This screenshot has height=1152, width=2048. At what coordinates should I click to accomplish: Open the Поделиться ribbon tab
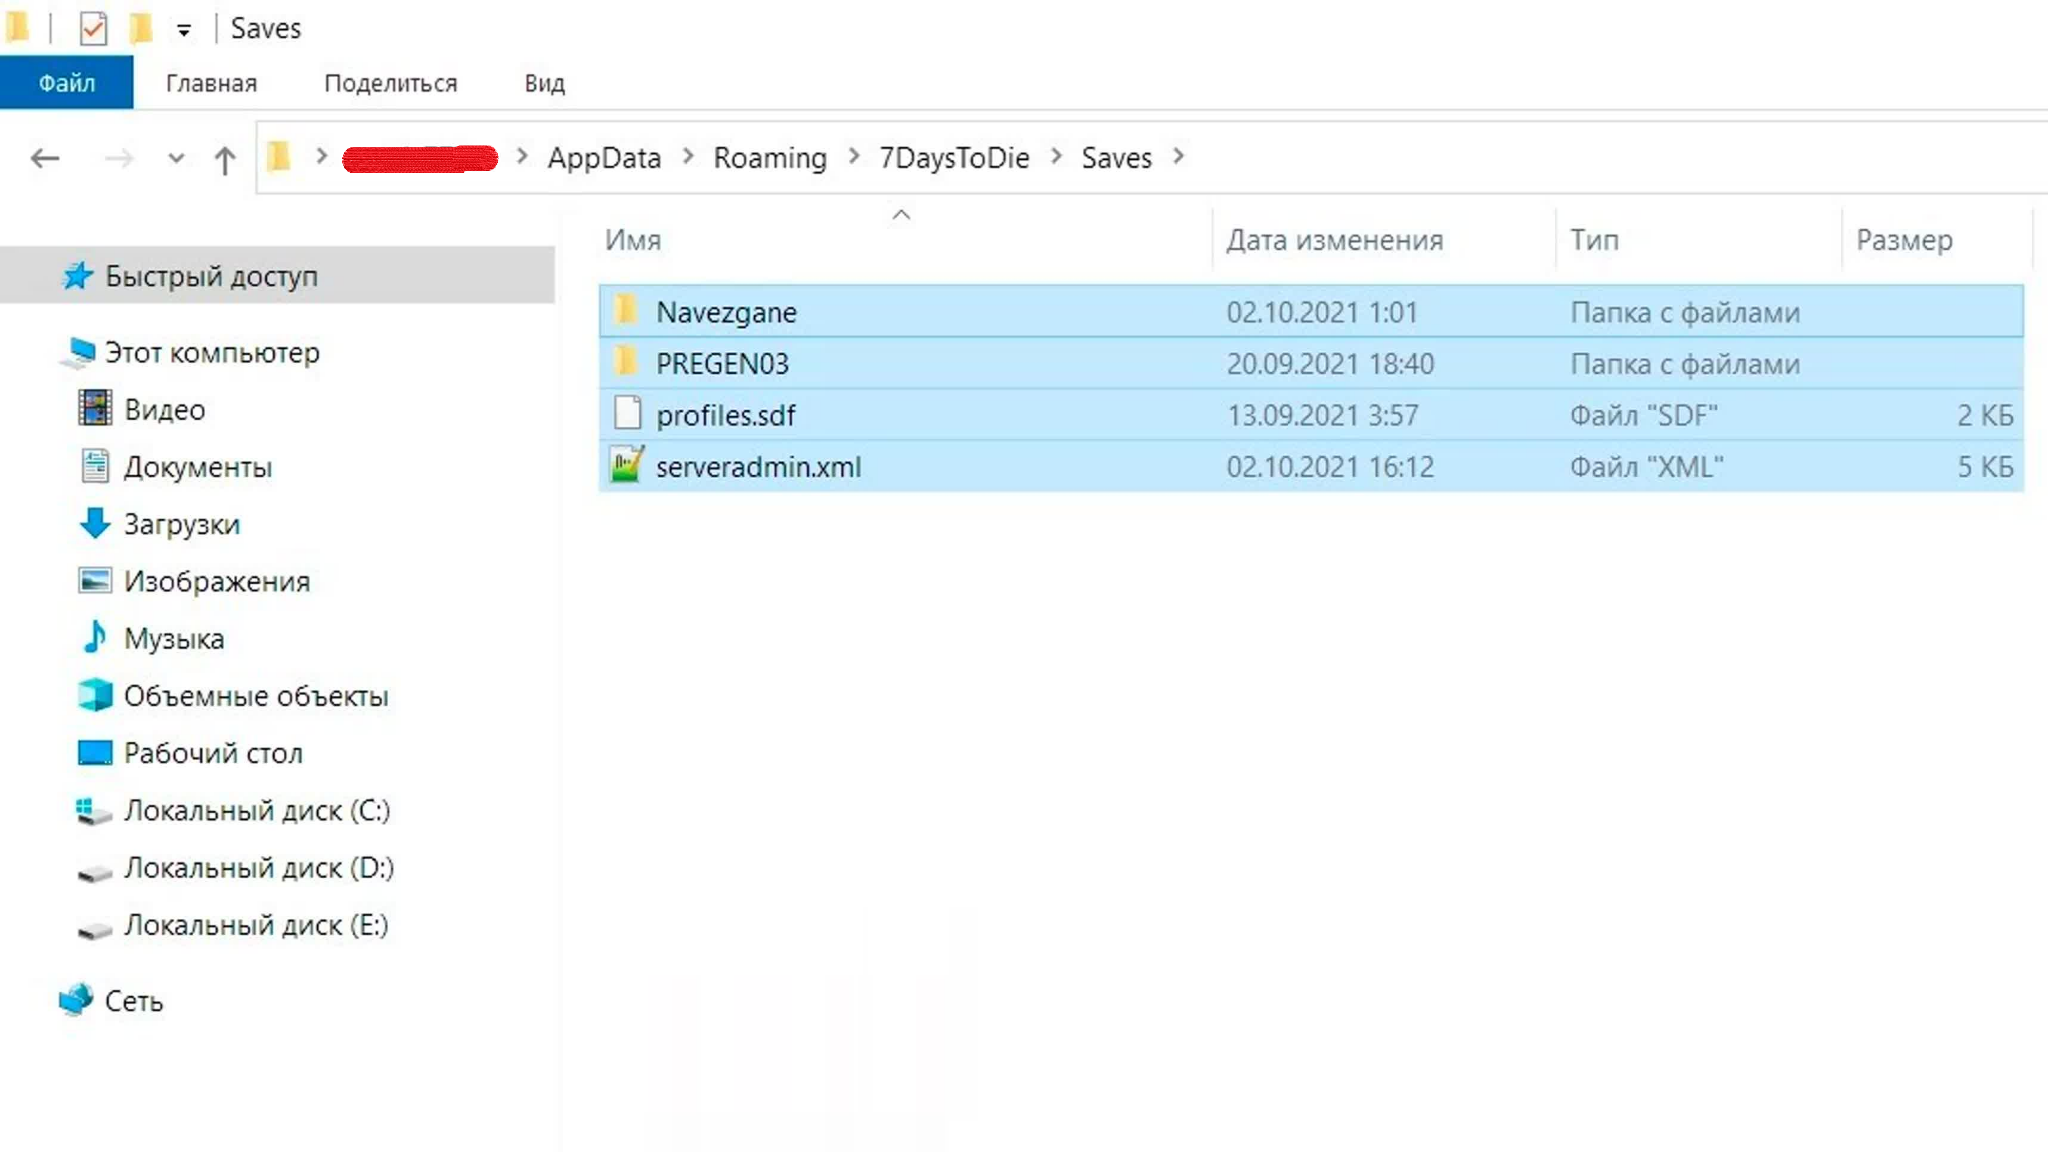tap(390, 83)
